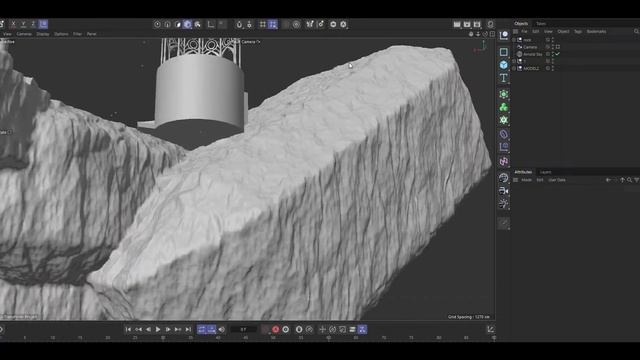Screen dimensions: 640x360
Task: Open the Object Manager File menu
Action: [524, 31]
